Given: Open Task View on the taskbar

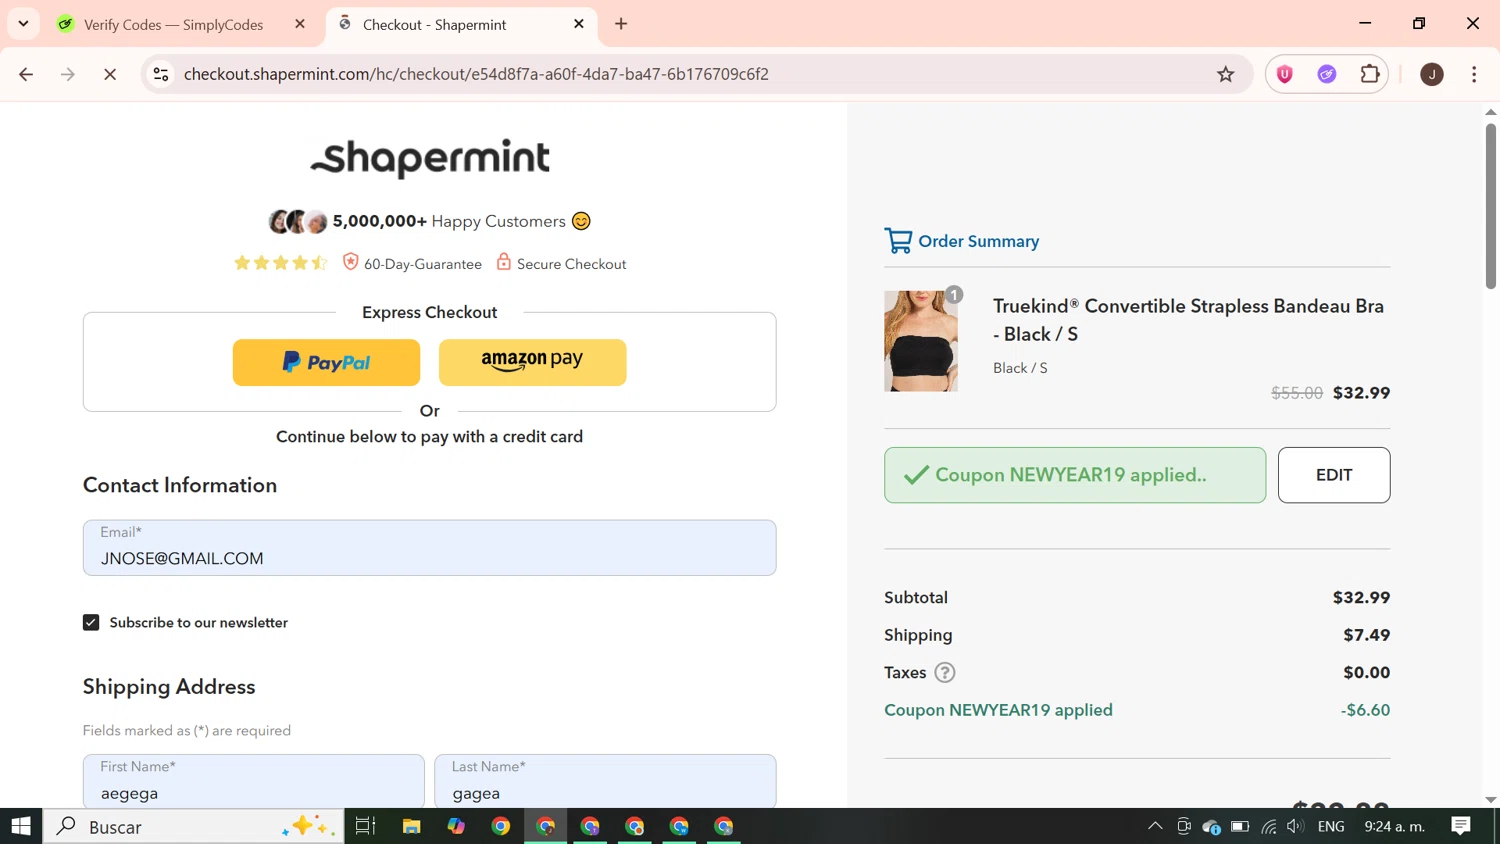Looking at the screenshot, I should click(365, 826).
